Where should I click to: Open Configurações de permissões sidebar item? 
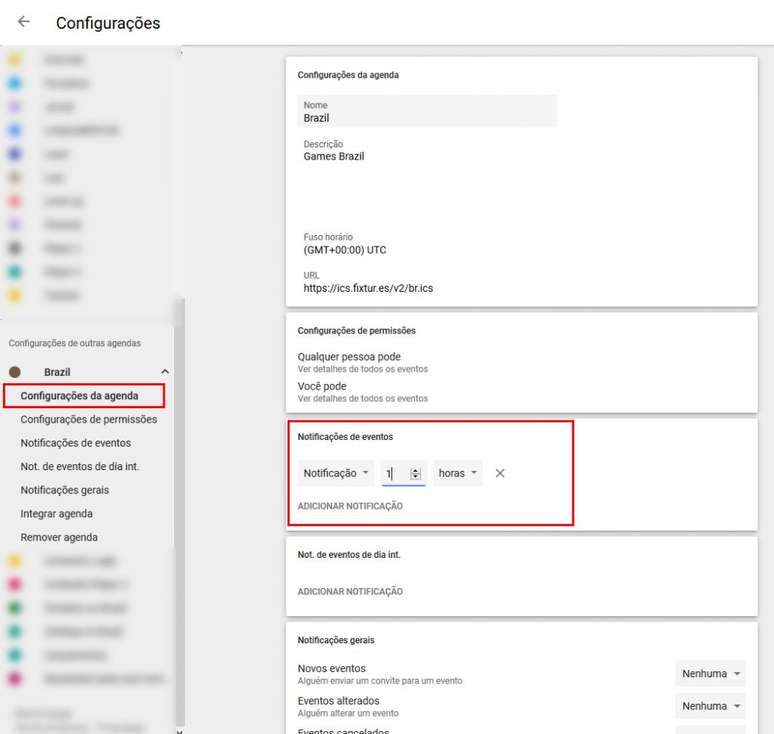tap(88, 419)
